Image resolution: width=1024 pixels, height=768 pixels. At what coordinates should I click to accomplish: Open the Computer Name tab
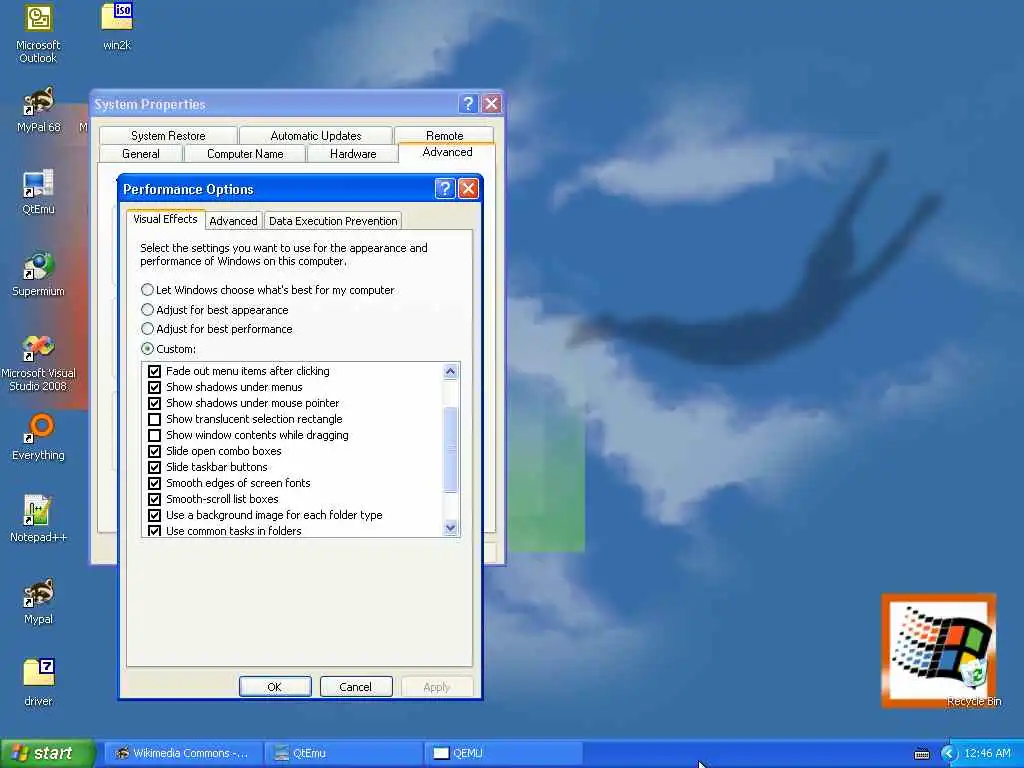tap(245, 153)
